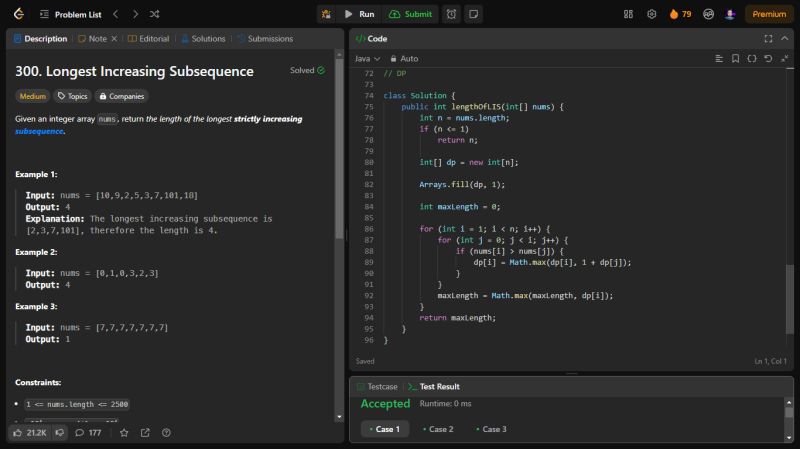The width and height of the screenshot is (800, 449).
Task: Follow the subsequence definition link
Action: 39,131
